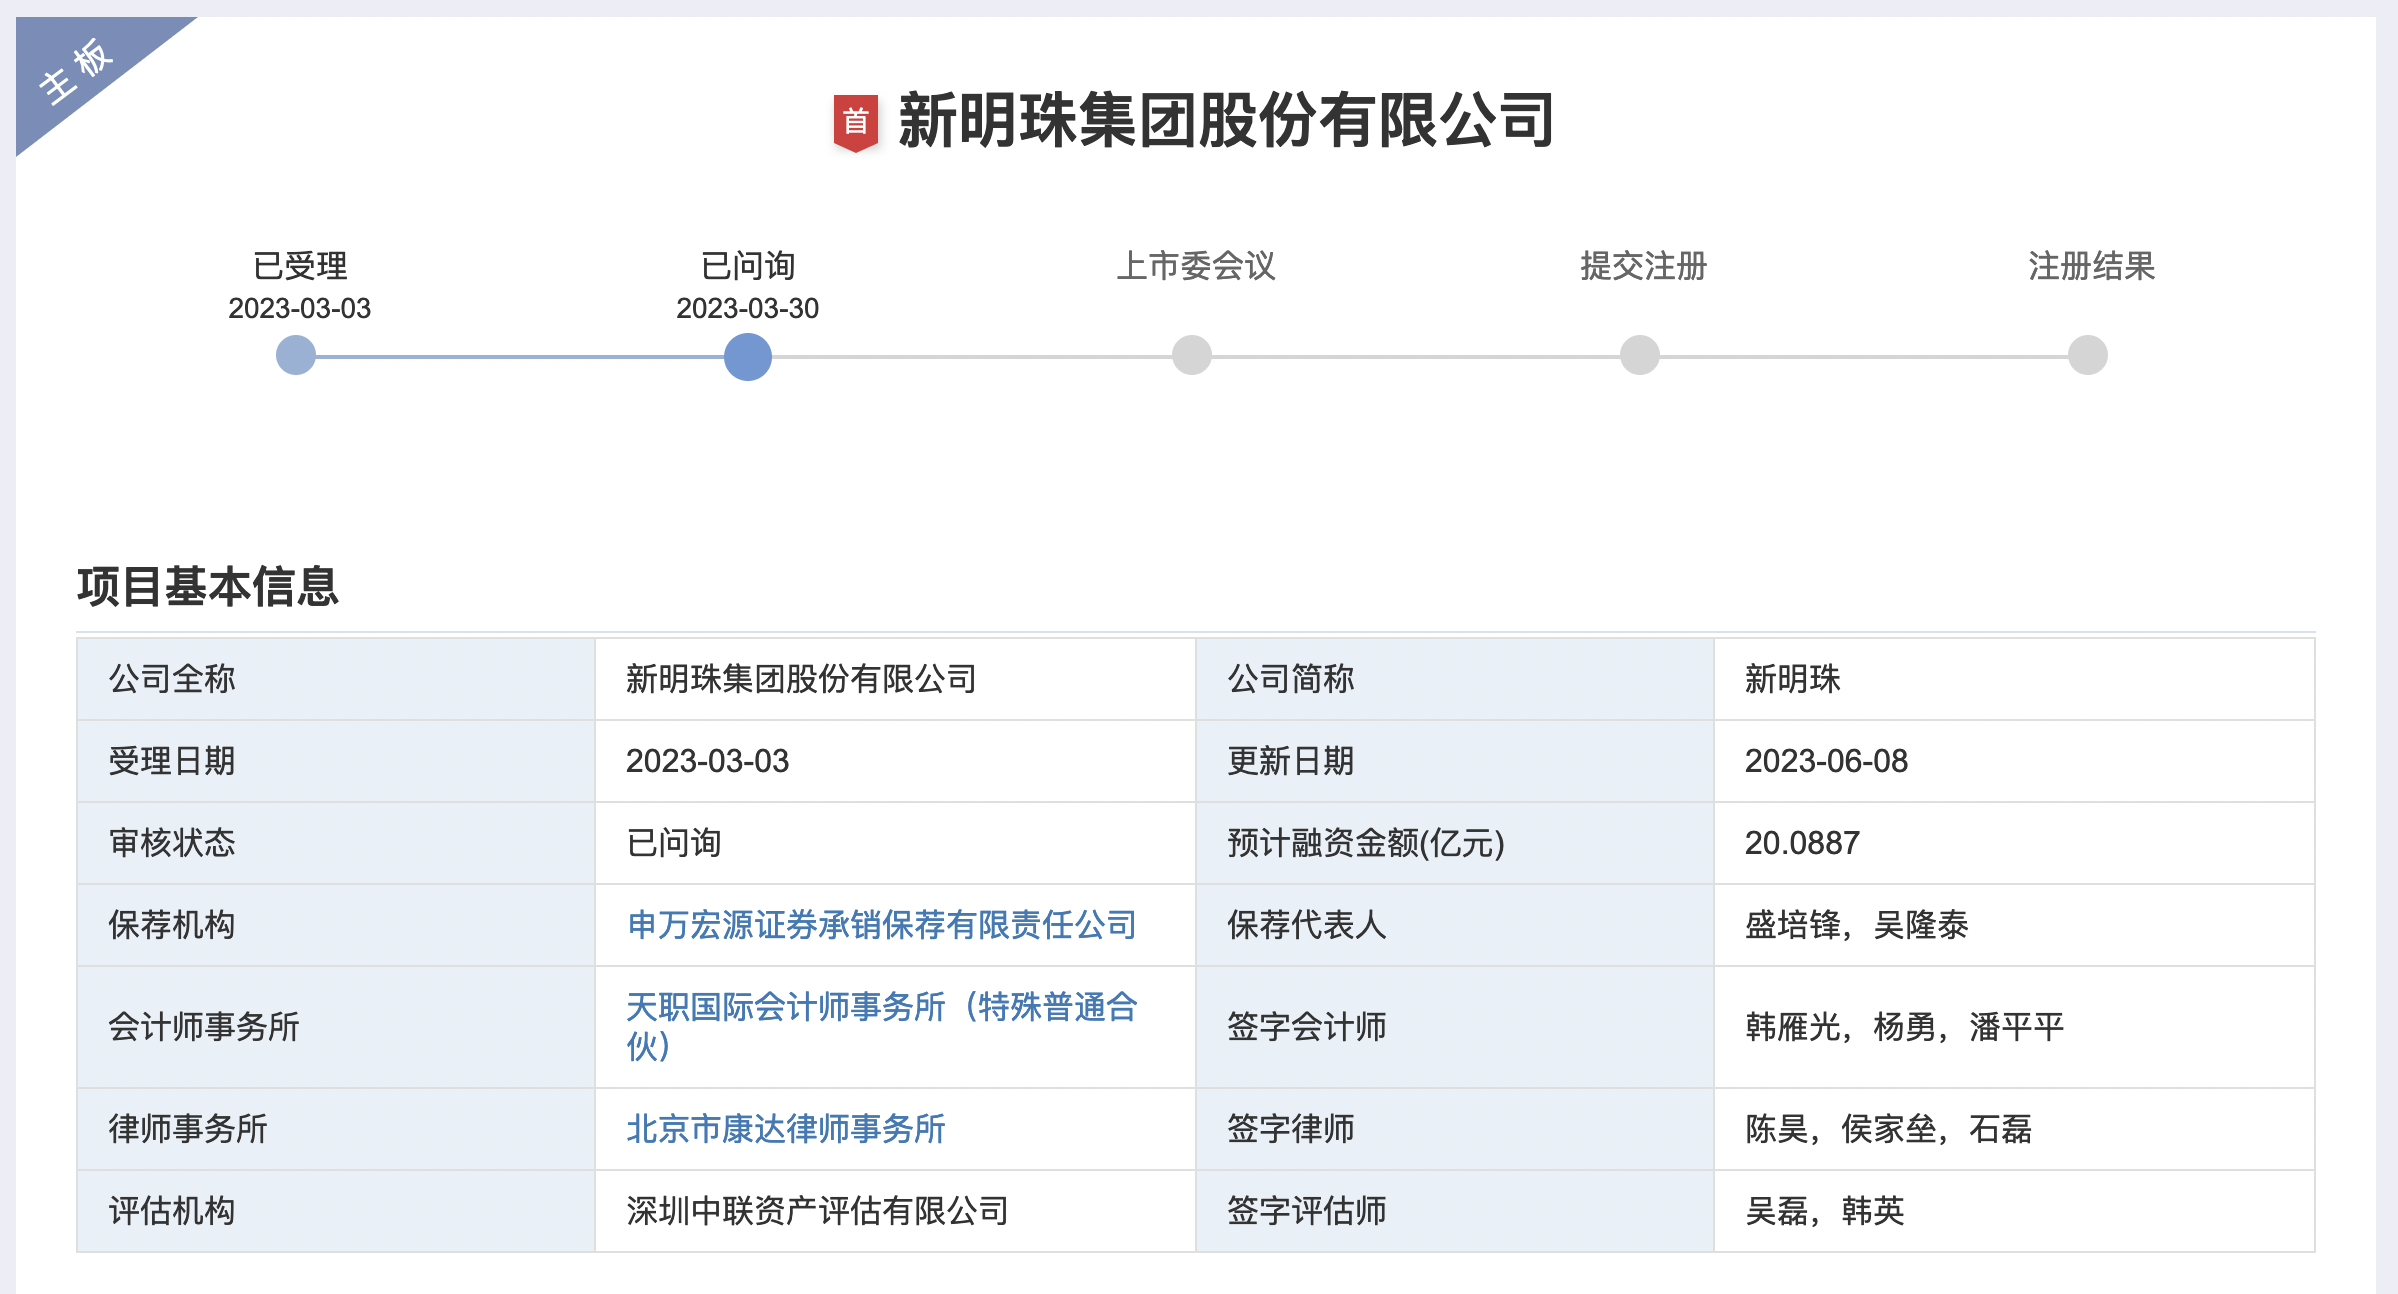Click the red 首 badge icon
This screenshot has width=2398, height=1294.
855,122
